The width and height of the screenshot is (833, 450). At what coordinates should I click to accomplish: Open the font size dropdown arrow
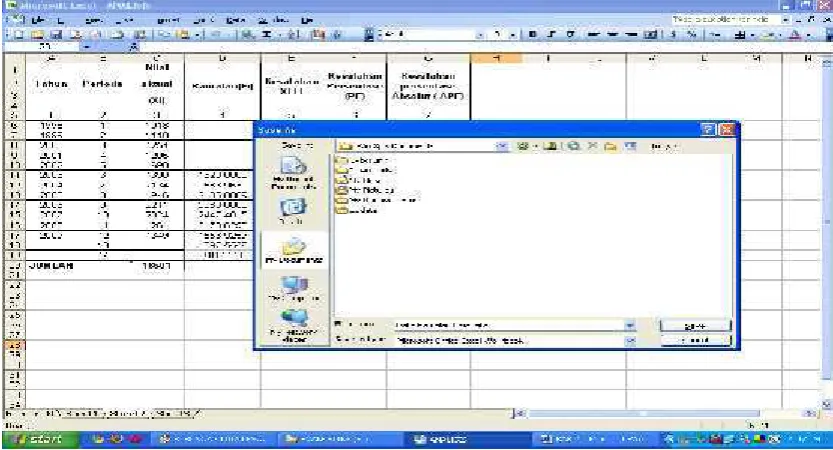pos(513,35)
